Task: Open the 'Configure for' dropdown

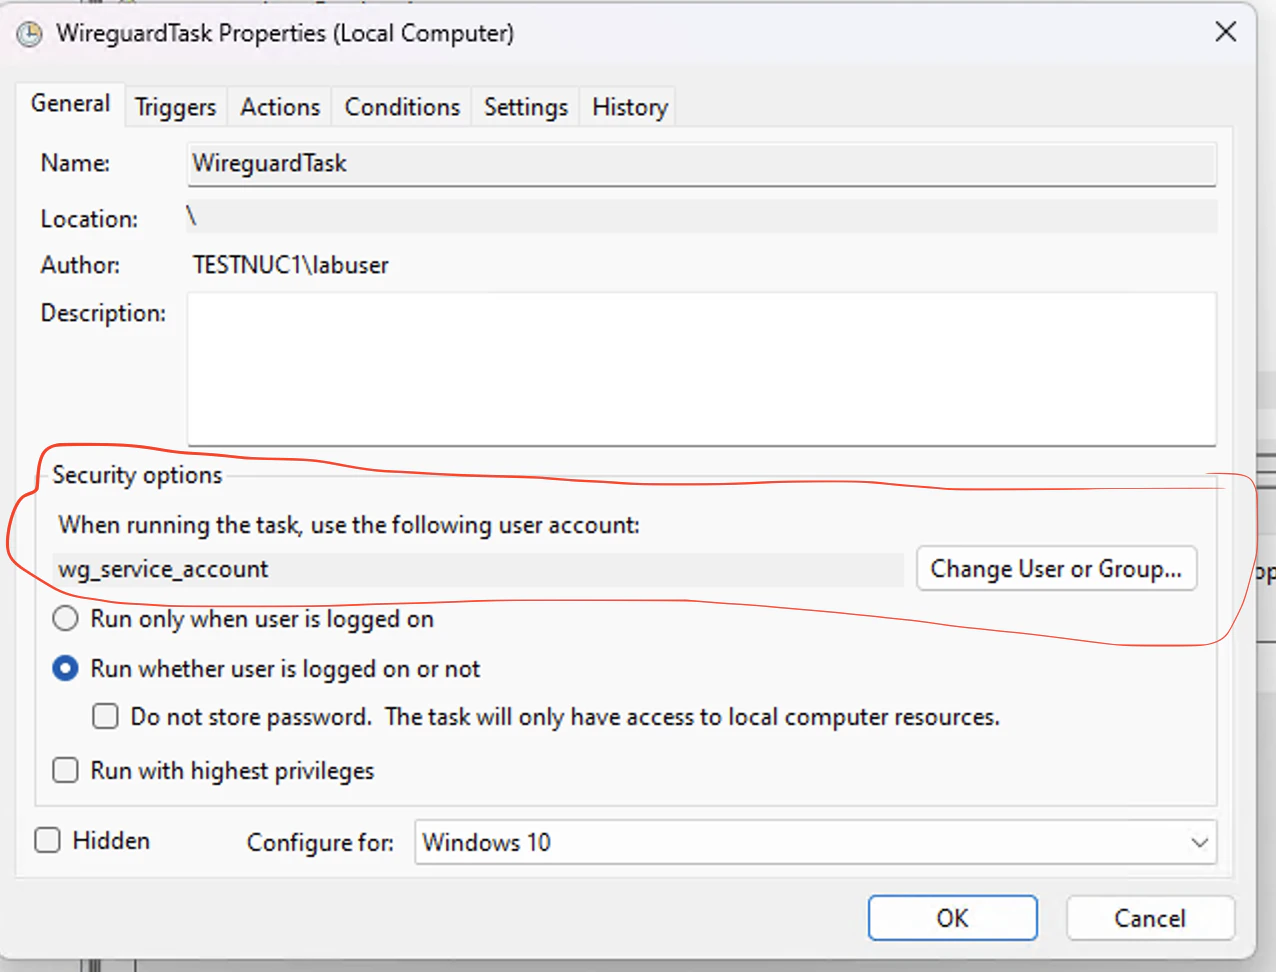Action: coord(815,842)
